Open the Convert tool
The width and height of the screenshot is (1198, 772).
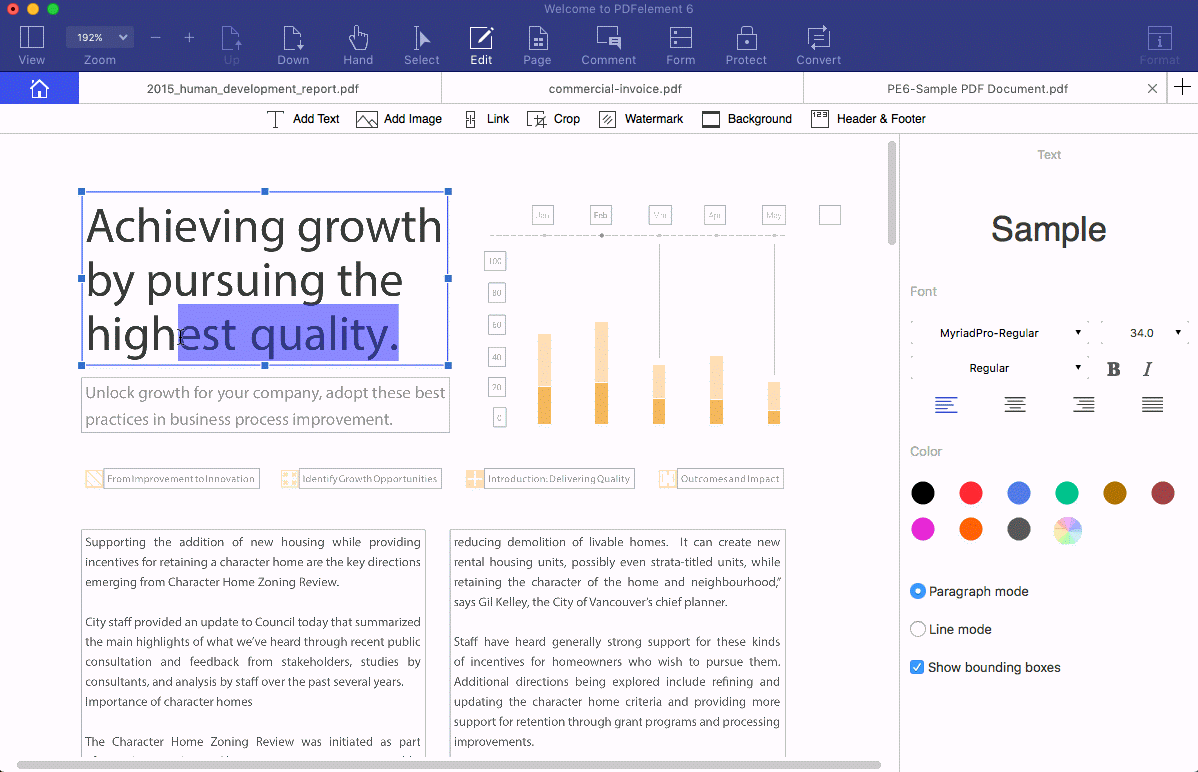[818, 45]
